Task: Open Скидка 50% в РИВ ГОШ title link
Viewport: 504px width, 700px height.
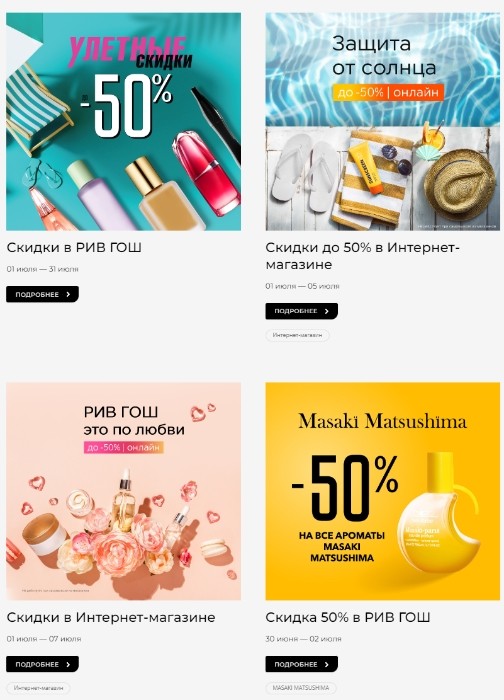Action: click(348, 617)
